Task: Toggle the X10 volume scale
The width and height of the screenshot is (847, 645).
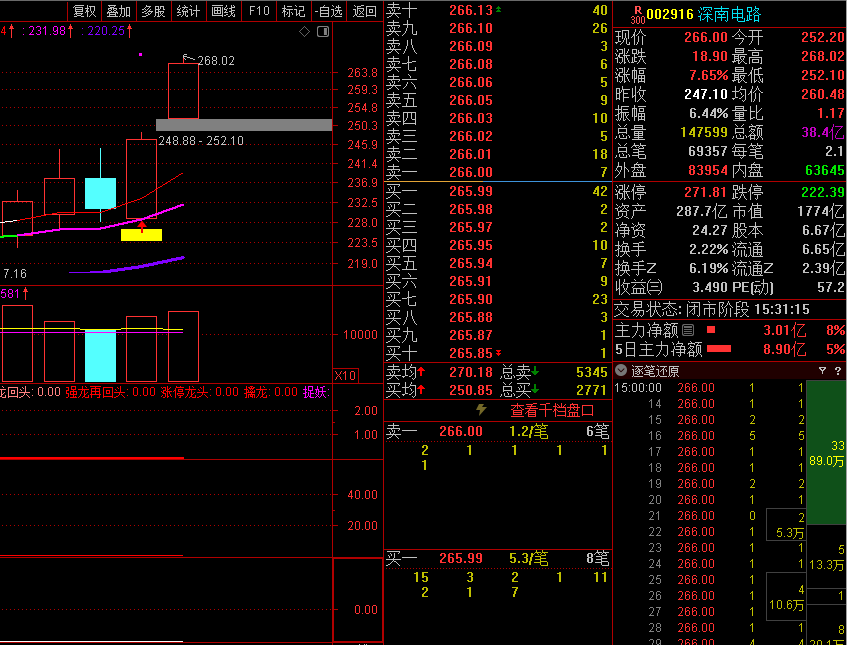Action: (x=345, y=375)
